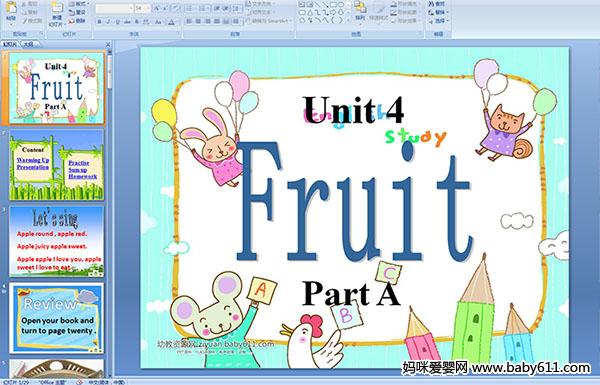This screenshot has width=600, height=385.
Task: Toggle Justify paragraph alignment
Action: tap(217, 21)
